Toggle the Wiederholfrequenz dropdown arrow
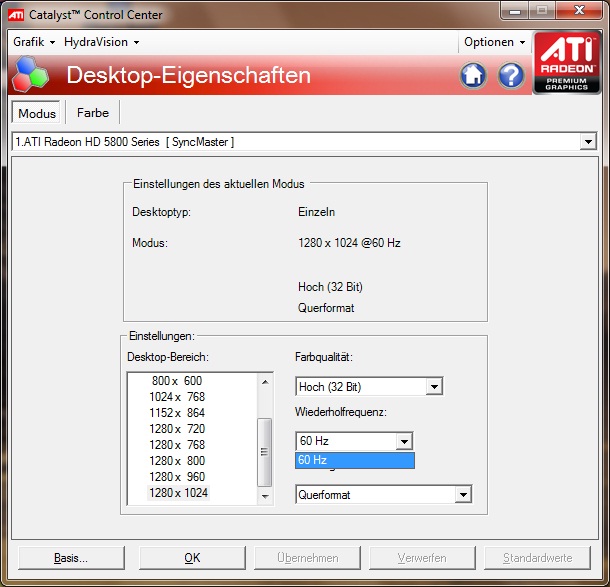This screenshot has width=610, height=587. pyautogui.click(x=404, y=441)
